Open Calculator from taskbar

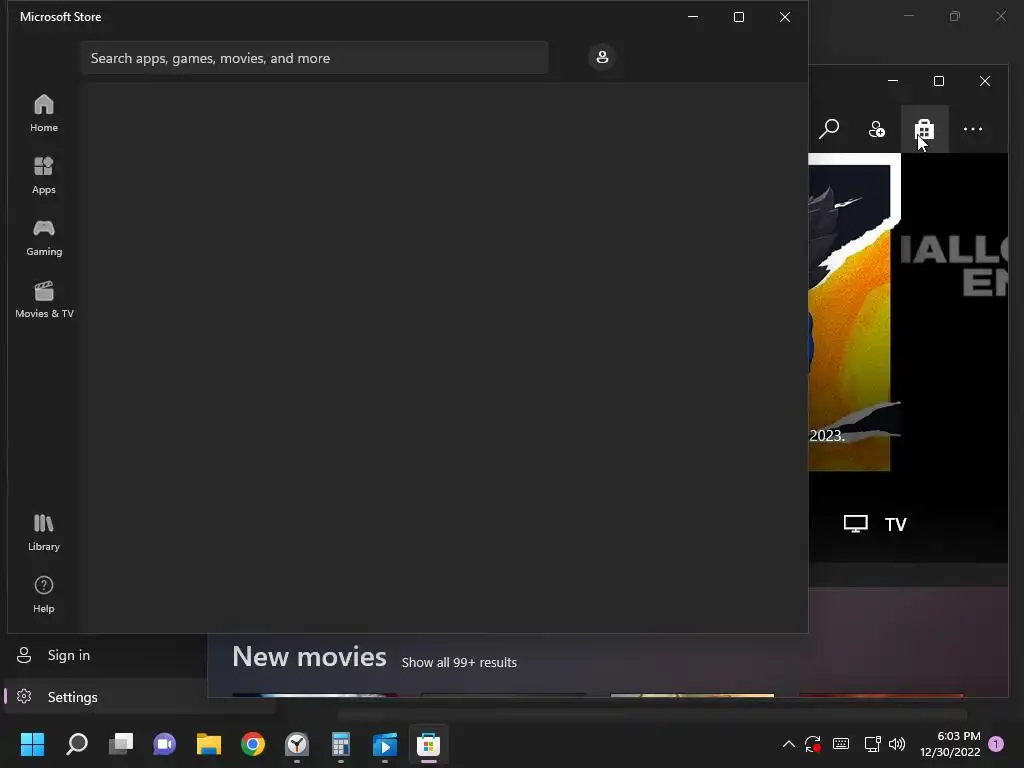click(341, 744)
